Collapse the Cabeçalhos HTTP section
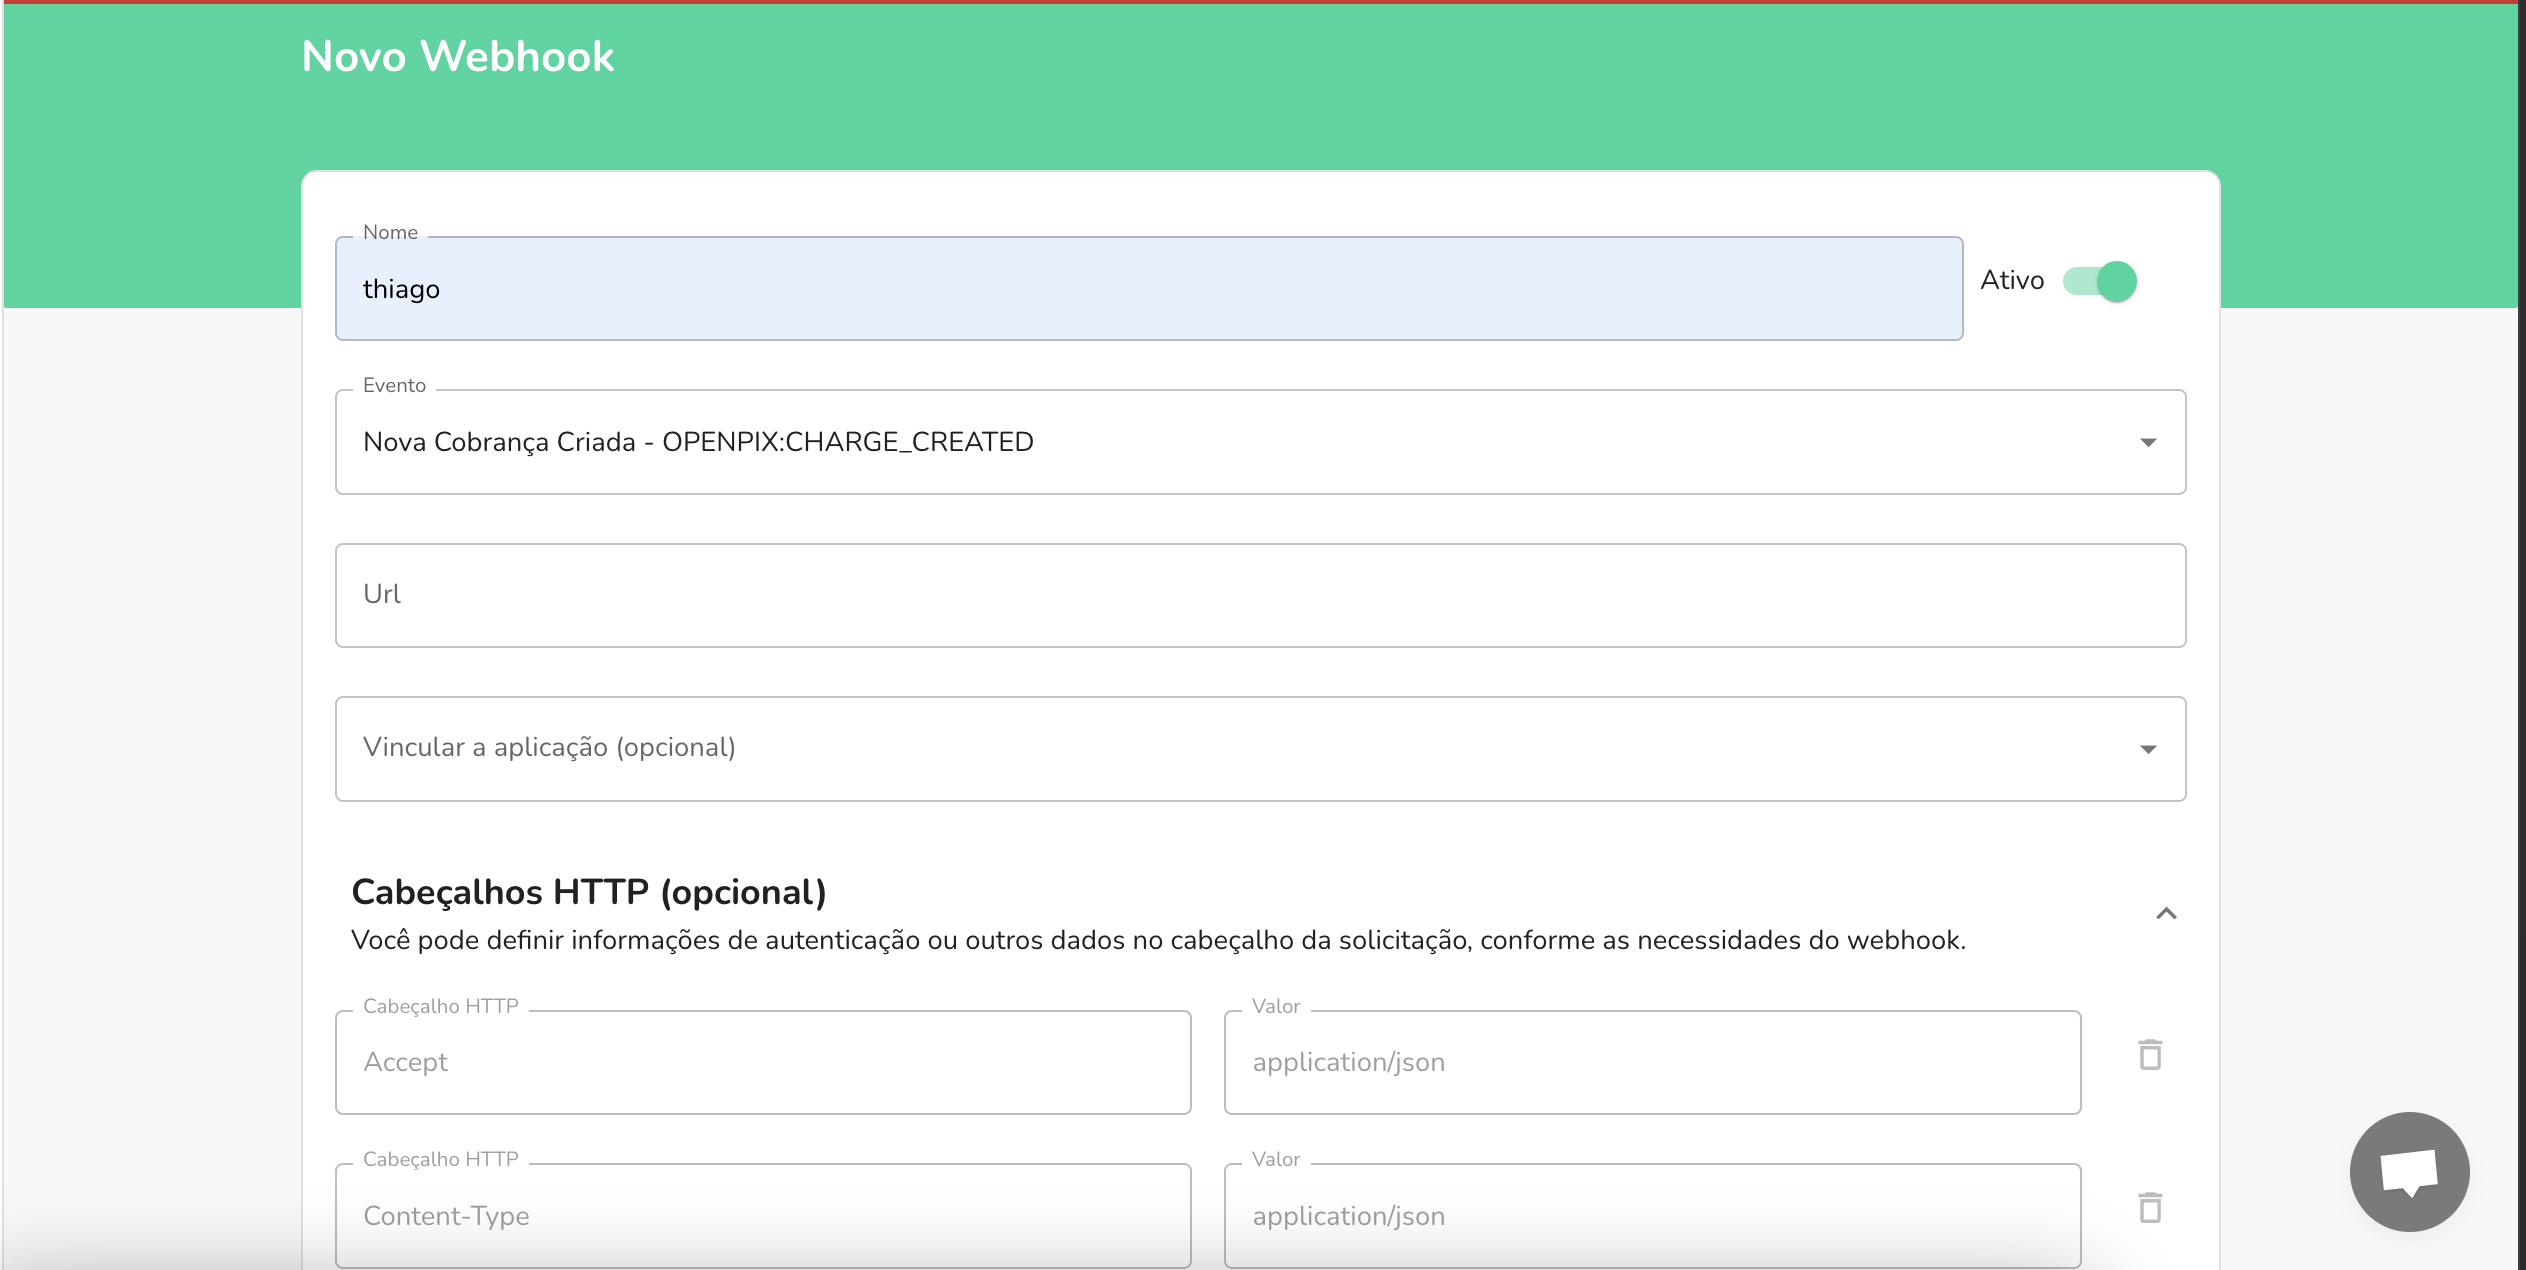The height and width of the screenshot is (1270, 2526). (x=2166, y=911)
